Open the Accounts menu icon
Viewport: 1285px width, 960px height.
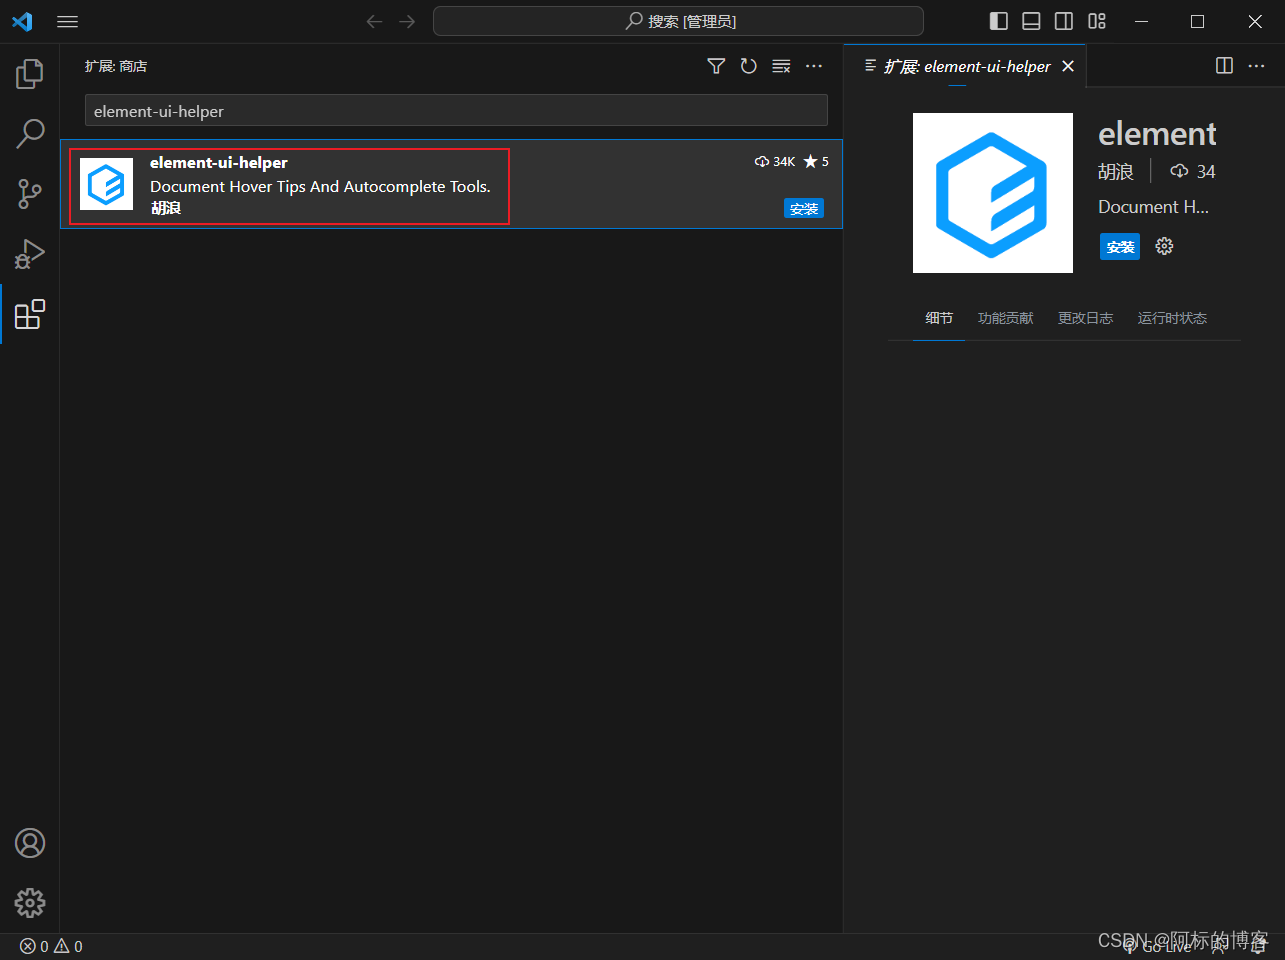pos(29,843)
